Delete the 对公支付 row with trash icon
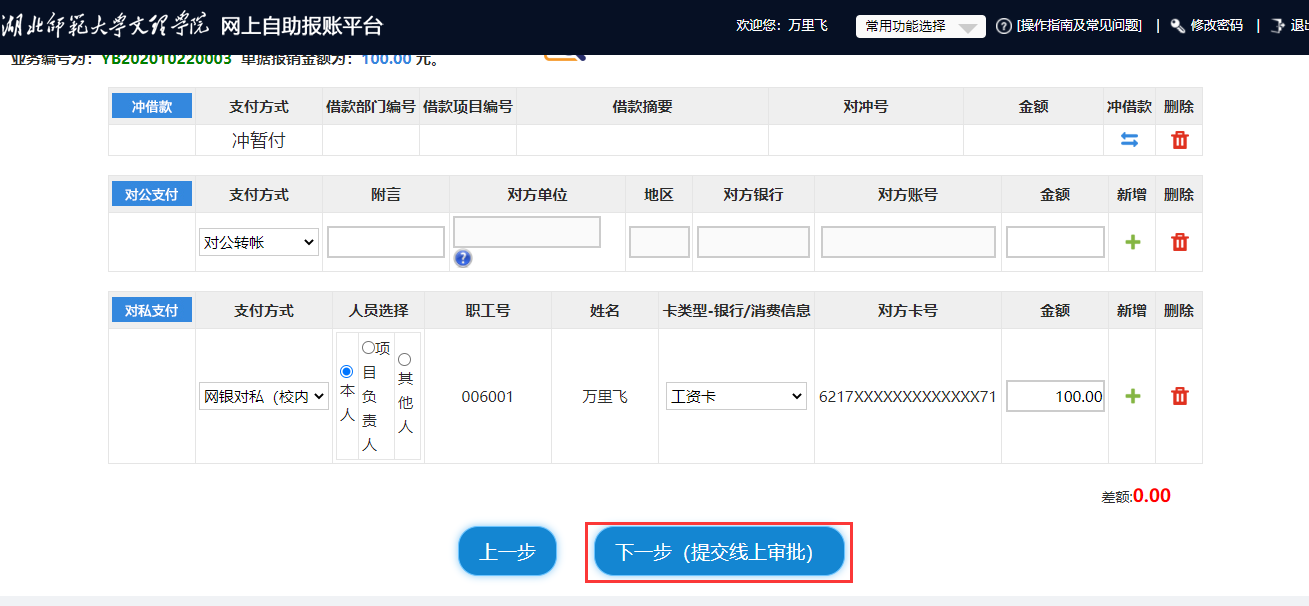Image resolution: width=1309 pixels, height=606 pixels. (x=1179, y=242)
